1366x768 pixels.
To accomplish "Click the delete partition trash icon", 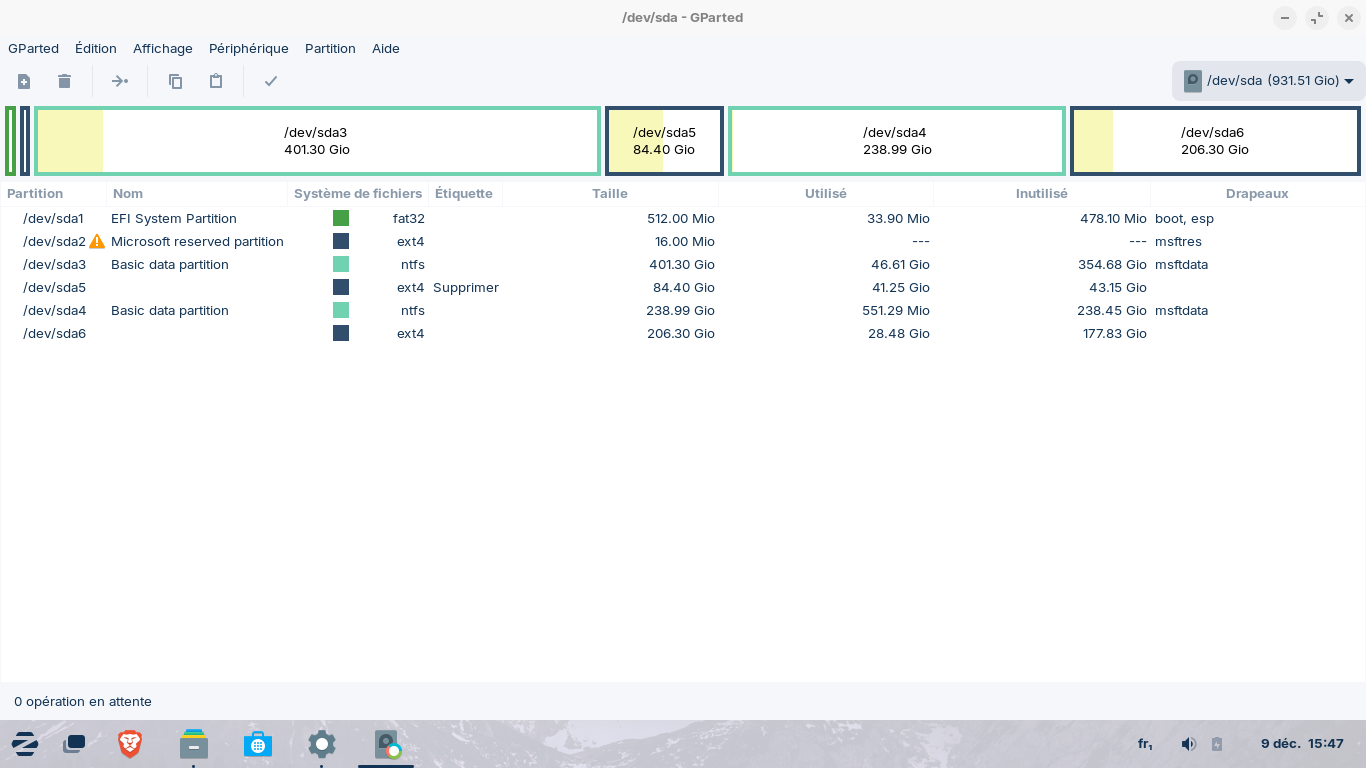I will tap(64, 81).
